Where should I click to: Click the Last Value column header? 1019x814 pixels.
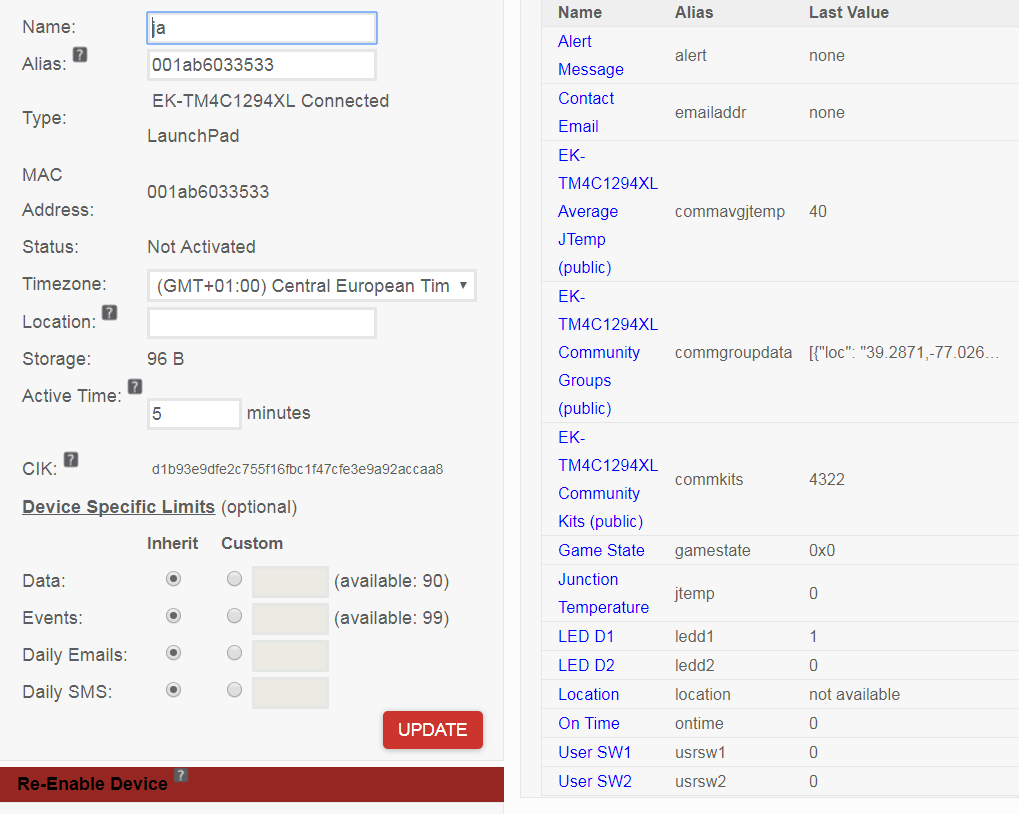click(x=849, y=12)
